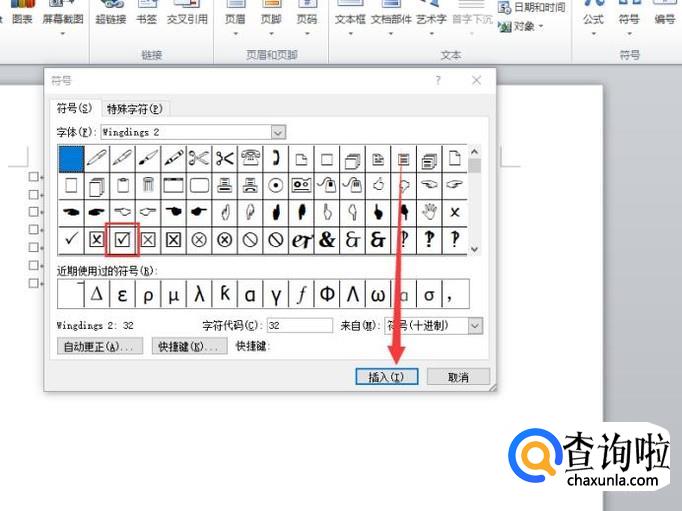This screenshot has width=682, height=511.
Task: Select recent symbol mu
Action: [x=174, y=294]
